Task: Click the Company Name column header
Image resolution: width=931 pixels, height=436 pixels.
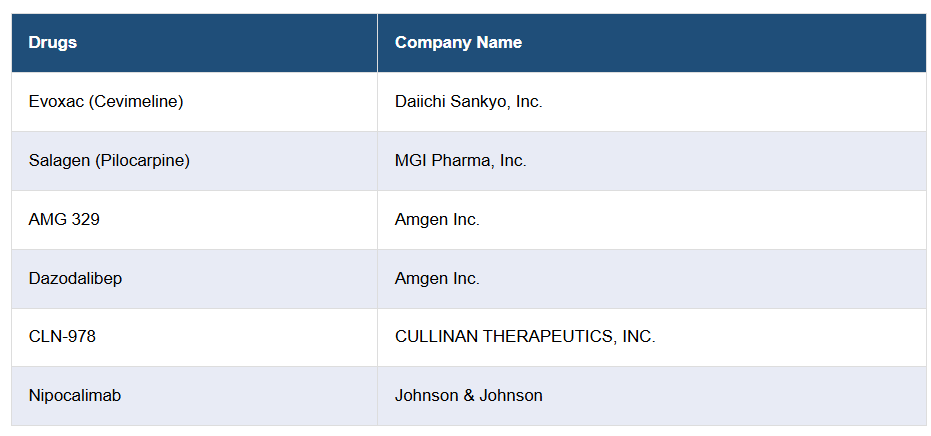Action: click(x=458, y=43)
